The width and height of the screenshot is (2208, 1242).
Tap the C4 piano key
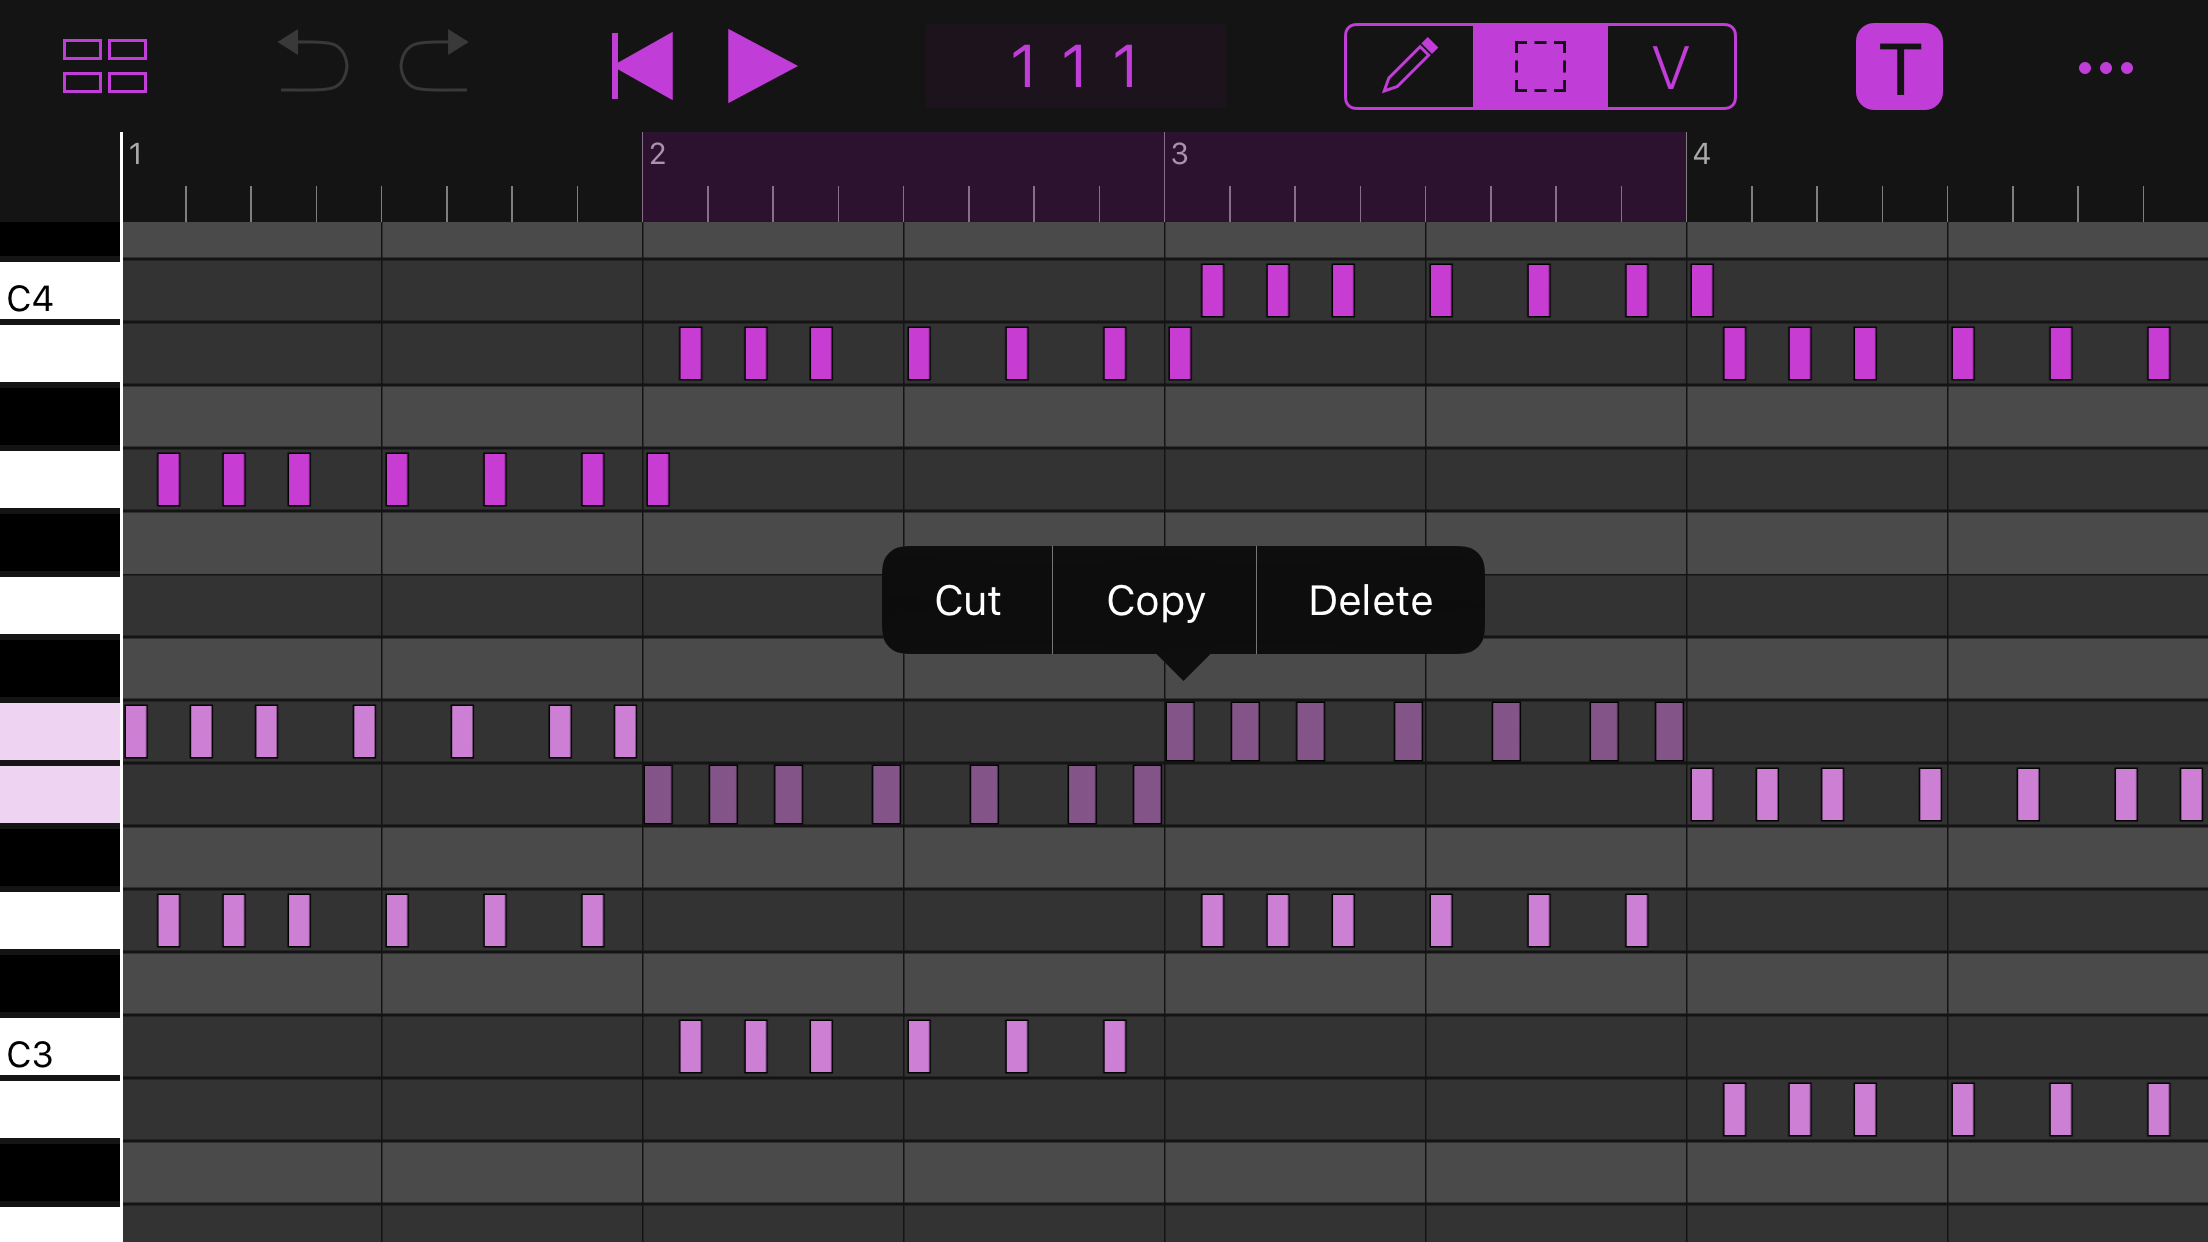pos(60,292)
